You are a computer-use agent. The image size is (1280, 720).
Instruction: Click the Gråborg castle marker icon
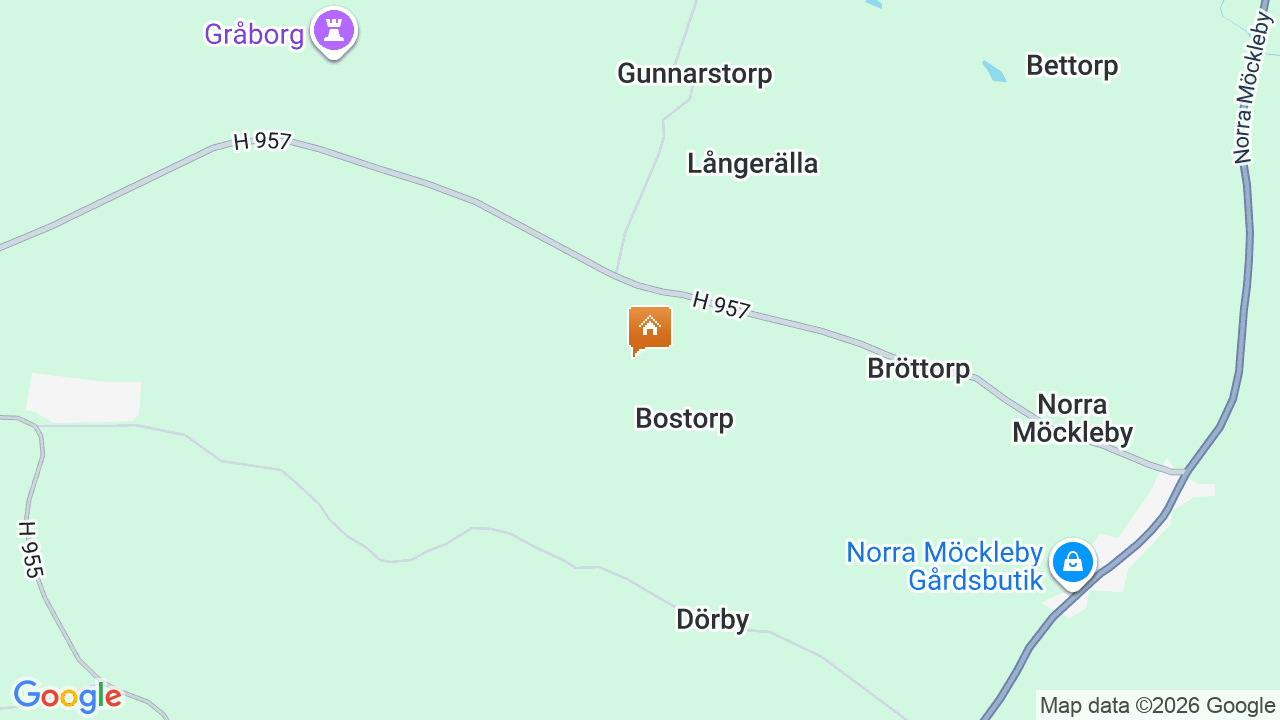click(334, 31)
